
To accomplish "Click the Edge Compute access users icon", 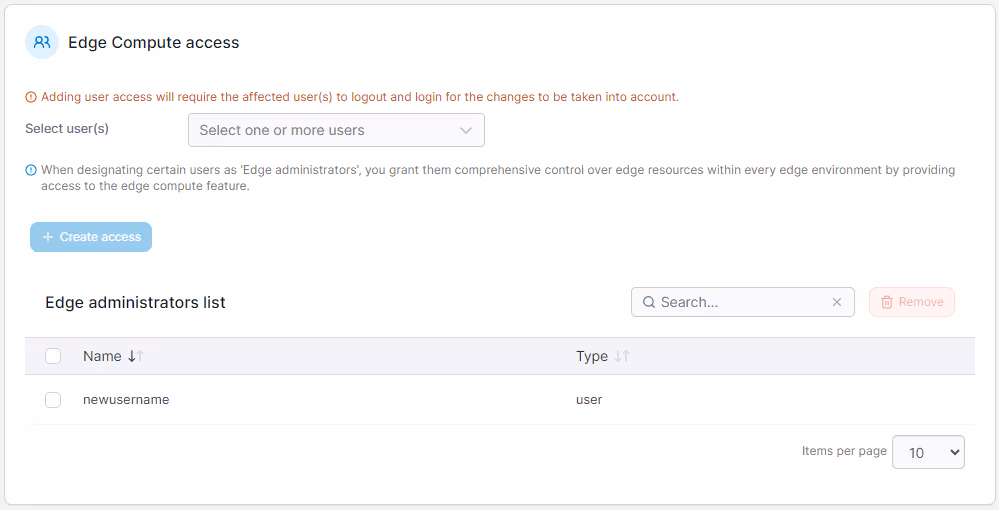I will pos(42,43).
